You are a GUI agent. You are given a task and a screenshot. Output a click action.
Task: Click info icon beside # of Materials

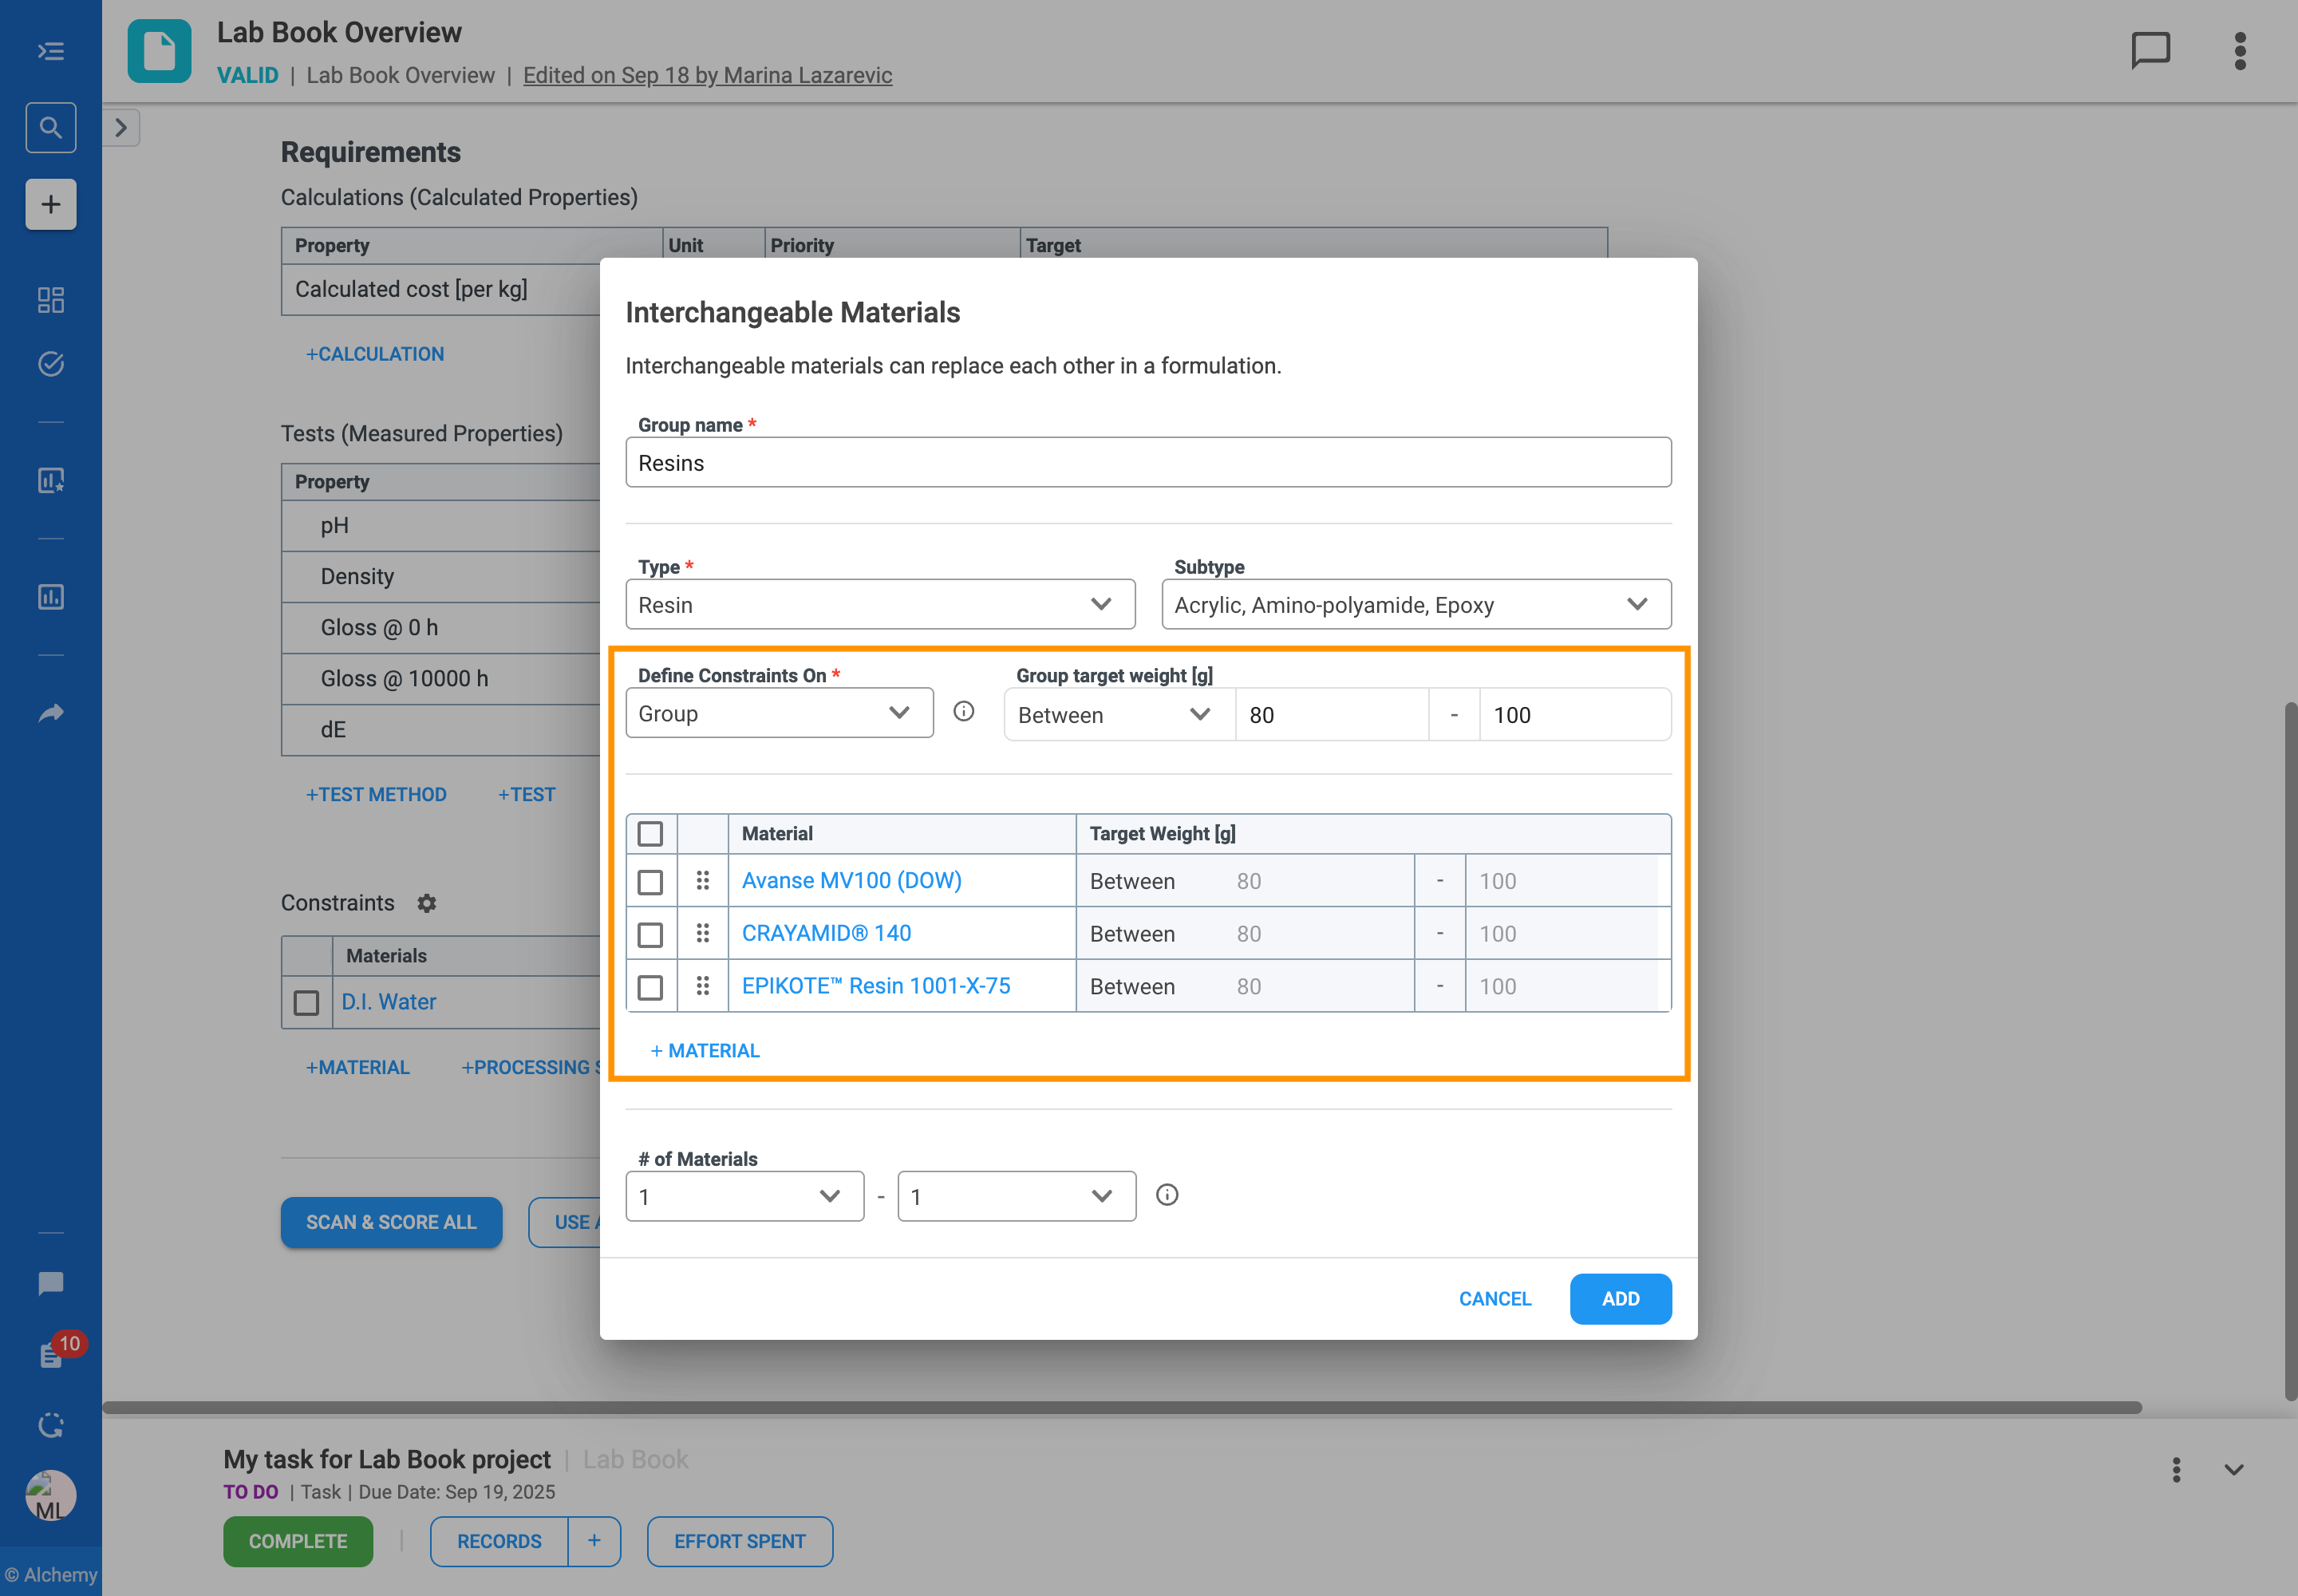1166,1195
